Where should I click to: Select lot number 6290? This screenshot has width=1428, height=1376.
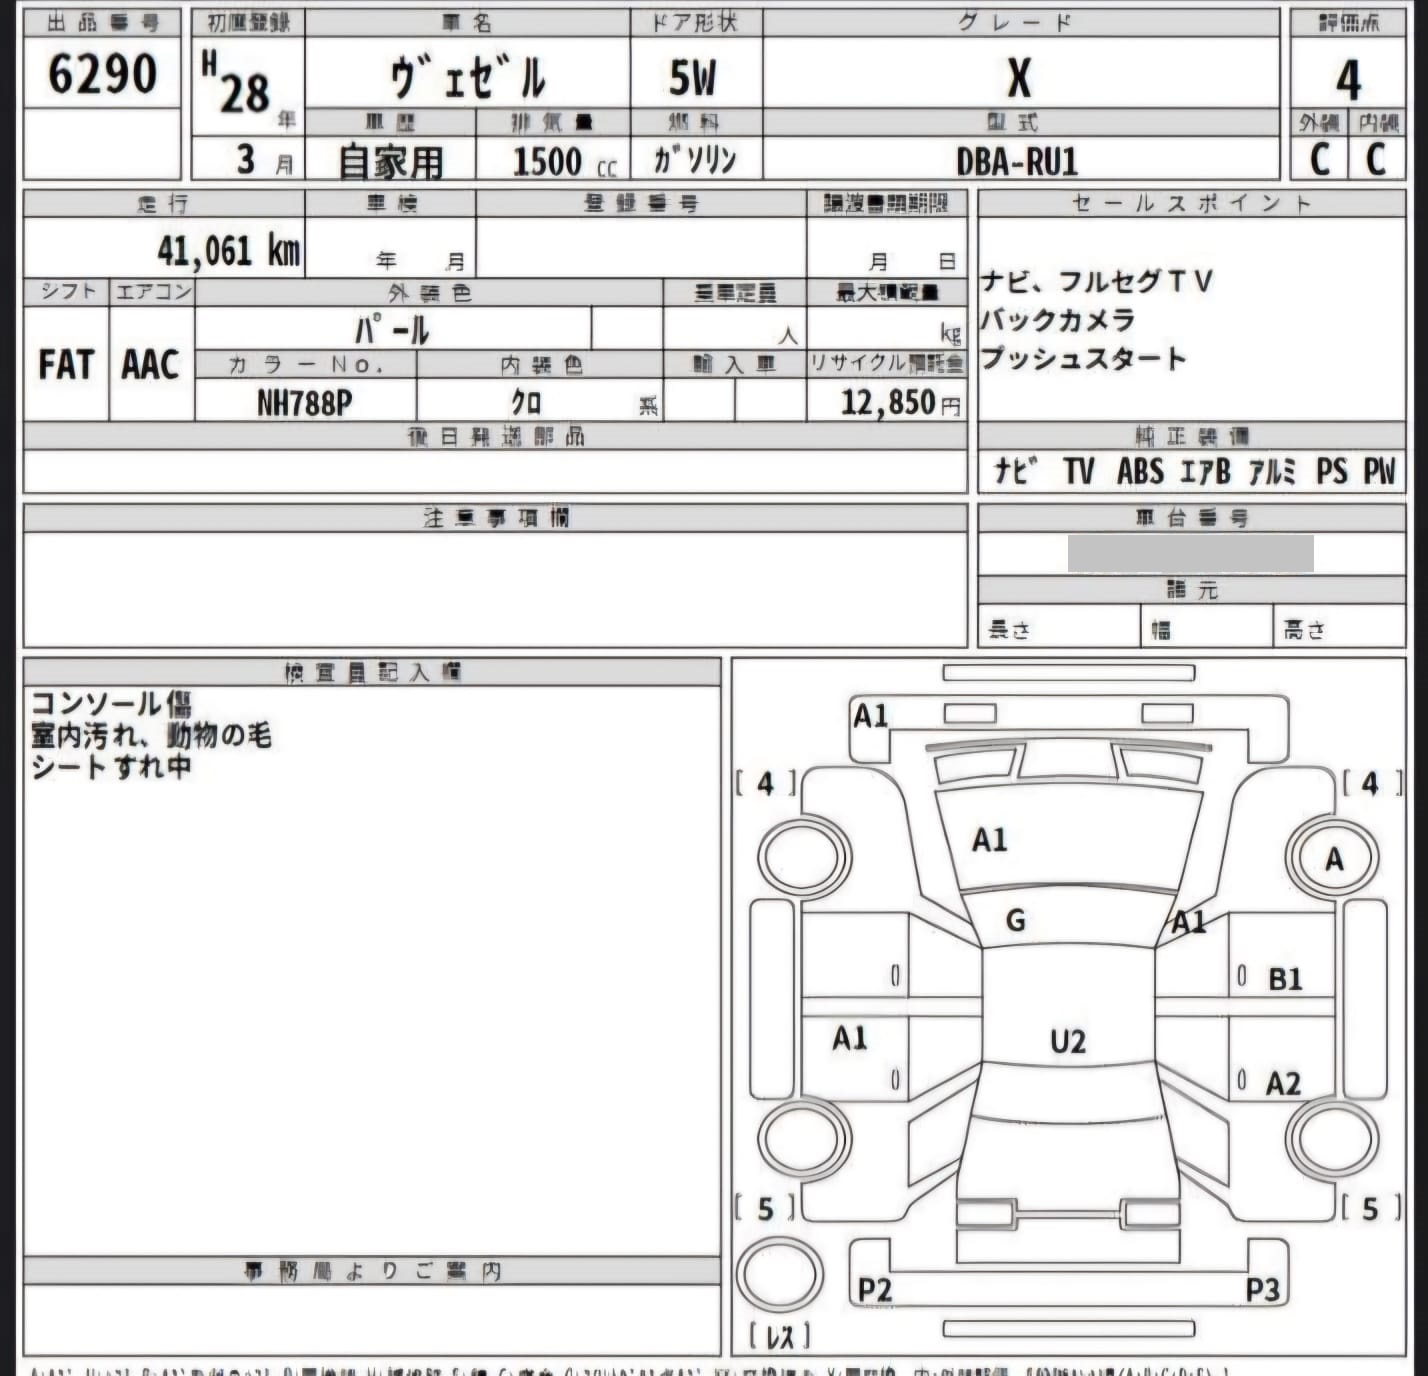coord(102,73)
